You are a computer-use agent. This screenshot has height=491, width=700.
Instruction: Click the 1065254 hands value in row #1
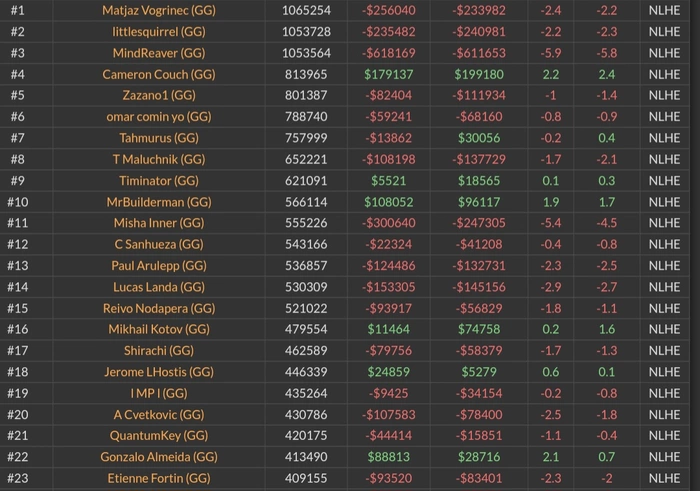point(306,11)
